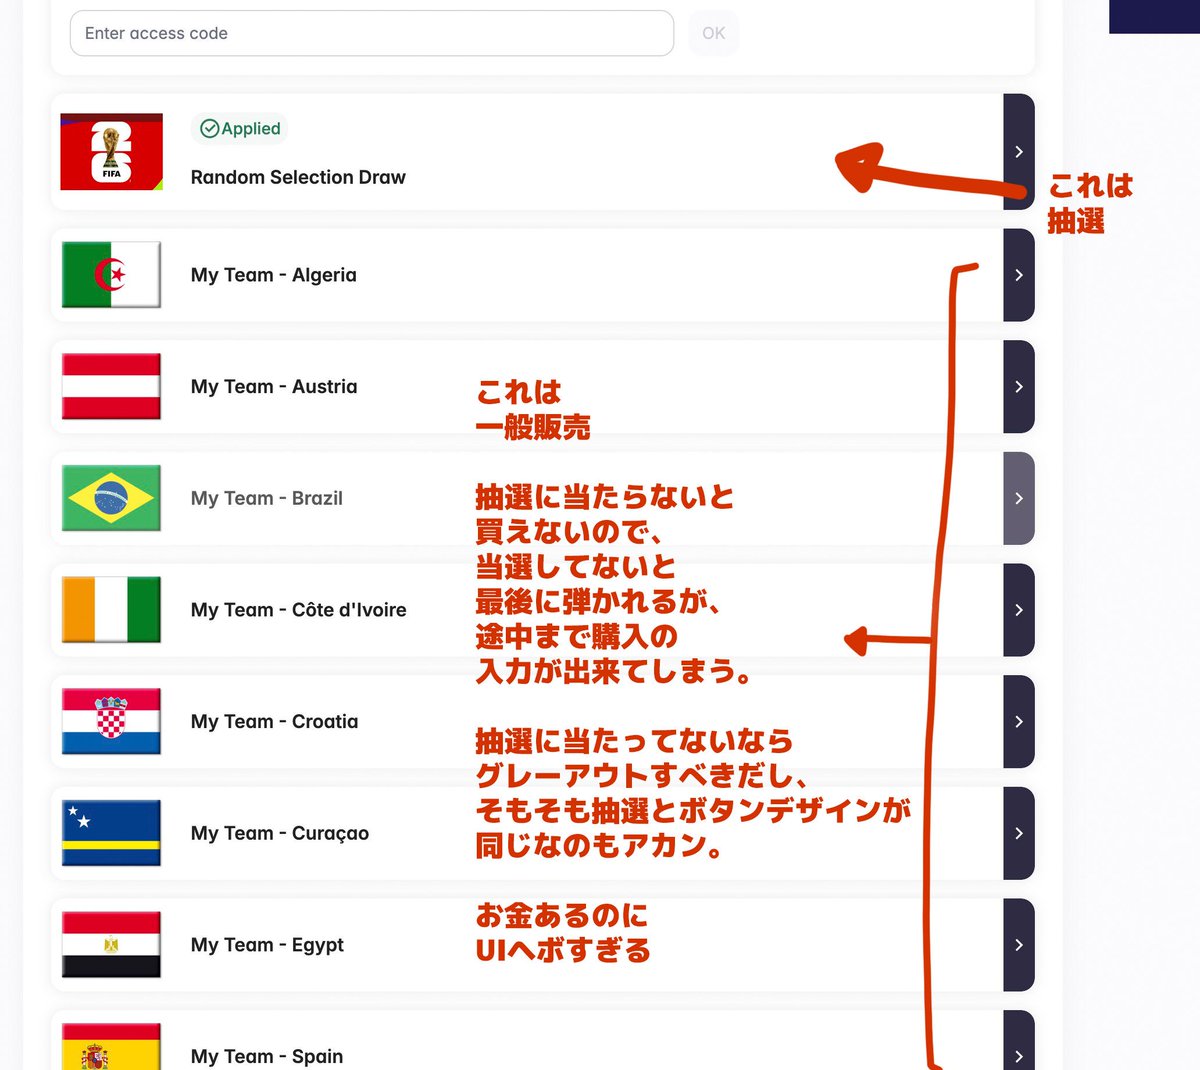This screenshot has width=1200, height=1070.
Task: Select My Team - Côte d'Ivoire label
Action: pos(299,610)
